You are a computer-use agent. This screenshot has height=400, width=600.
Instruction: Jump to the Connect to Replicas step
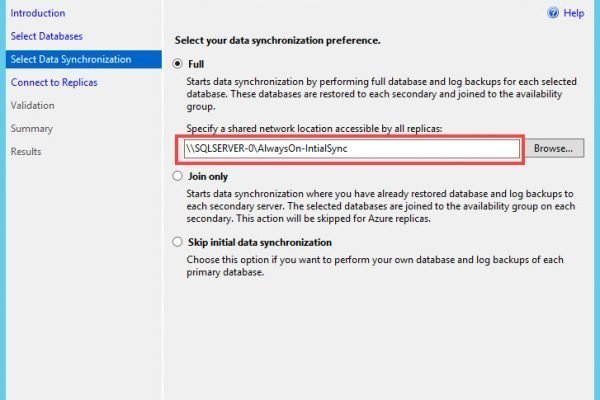coord(55,82)
